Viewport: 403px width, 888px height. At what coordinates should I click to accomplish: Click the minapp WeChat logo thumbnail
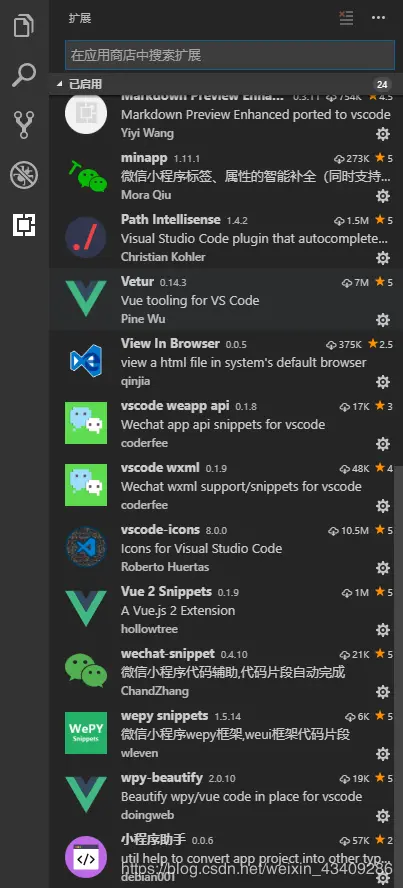tap(86, 175)
